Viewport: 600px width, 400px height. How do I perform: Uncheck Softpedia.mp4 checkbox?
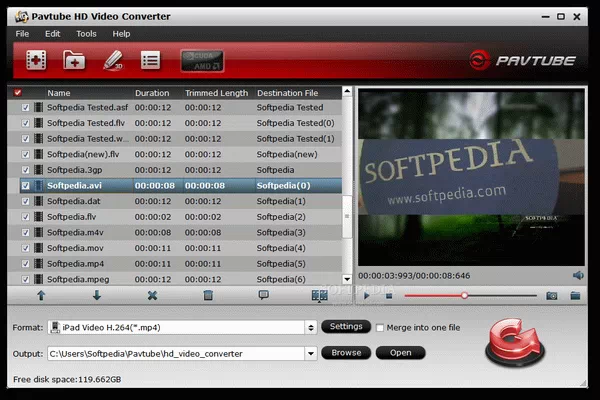point(25,264)
